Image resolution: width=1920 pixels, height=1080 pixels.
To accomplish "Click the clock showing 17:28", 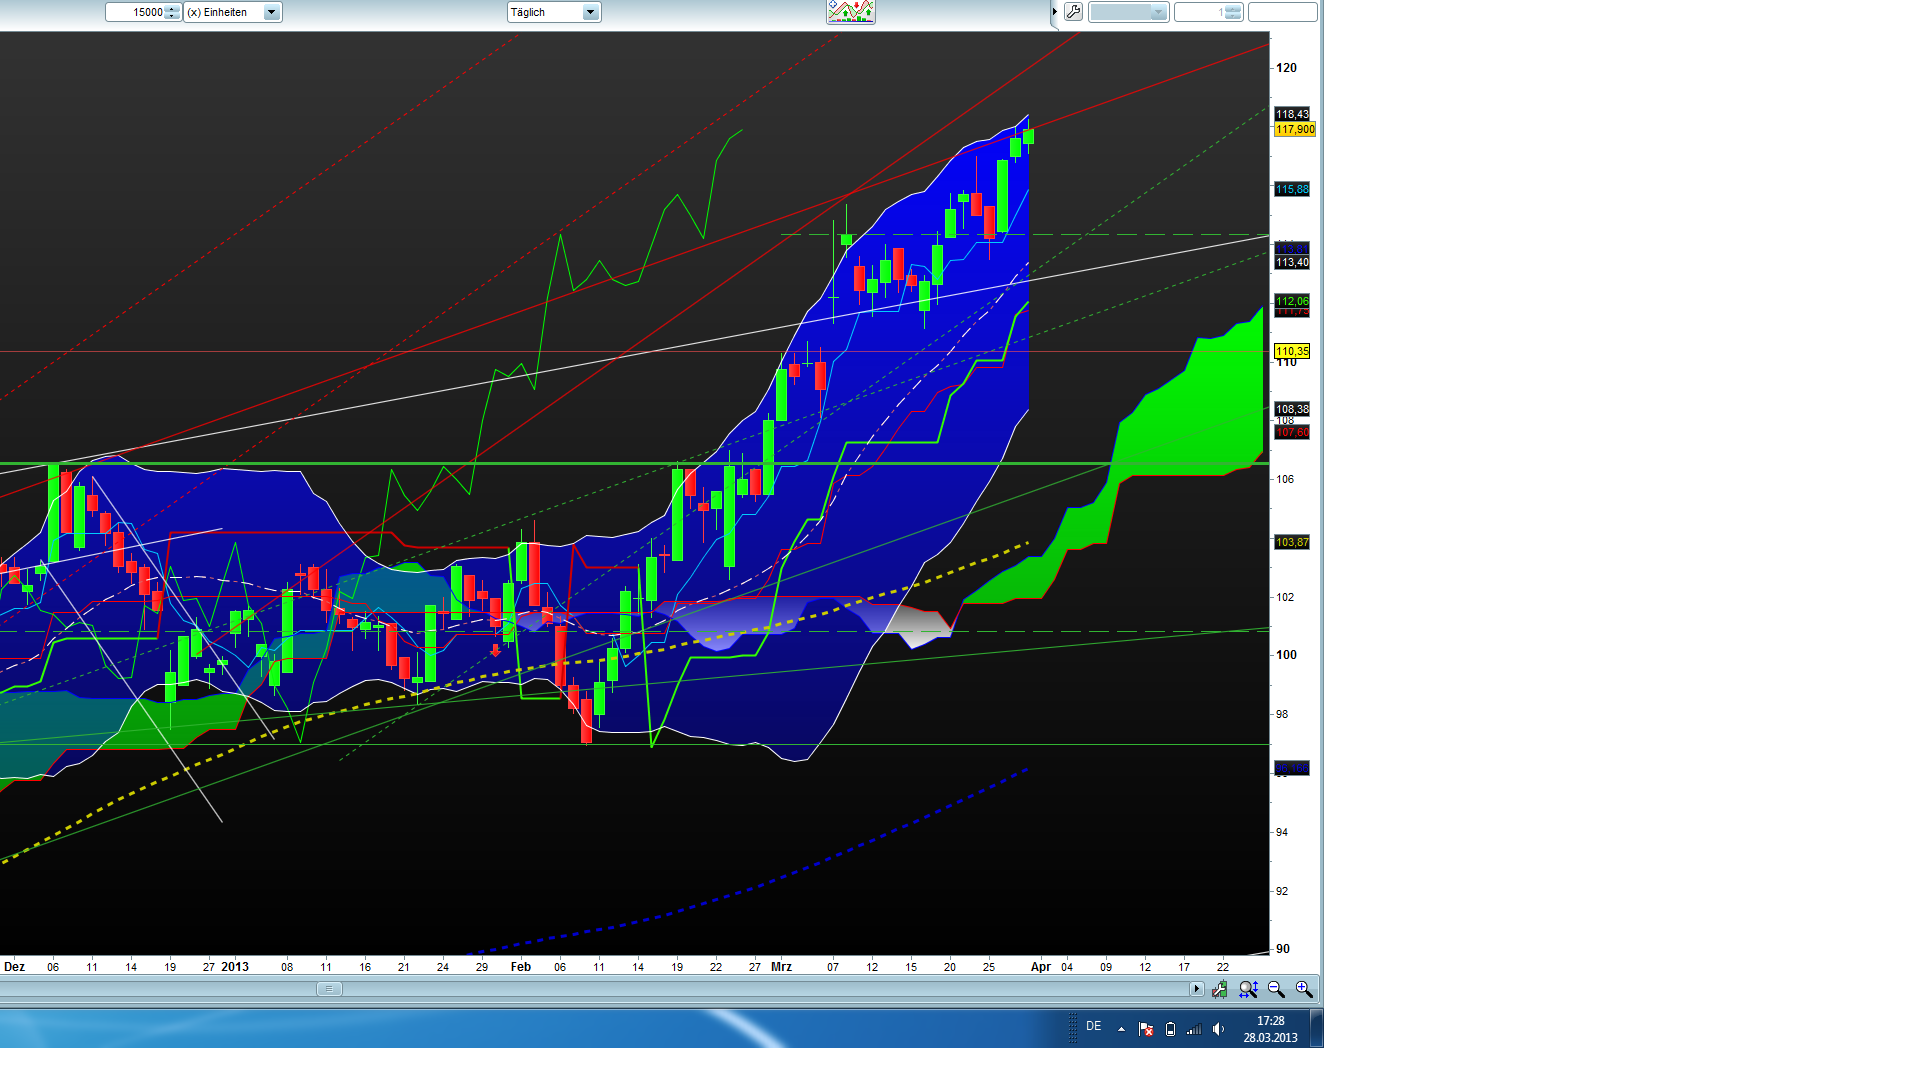I will click(x=1270, y=1029).
